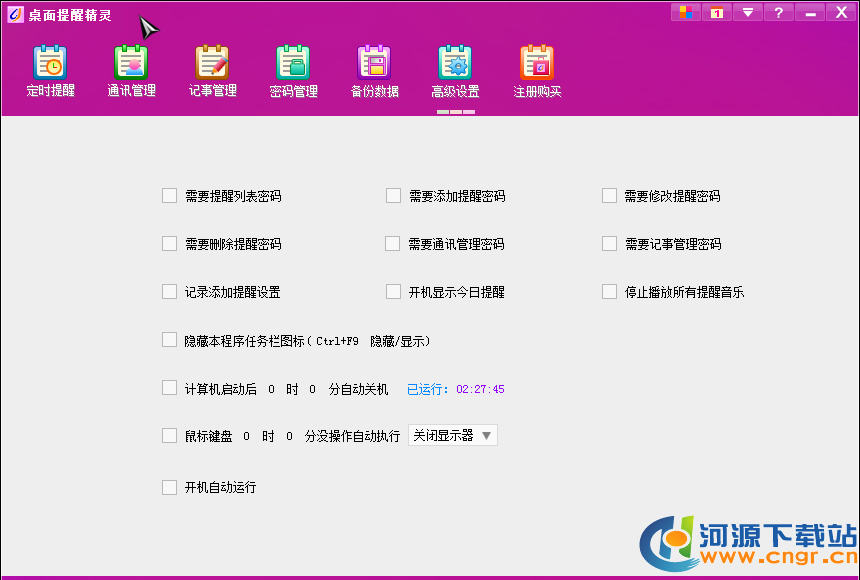Check 计算机启动后自动关机 option
This screenshot has width=860, height=580.
pos(169,388)
